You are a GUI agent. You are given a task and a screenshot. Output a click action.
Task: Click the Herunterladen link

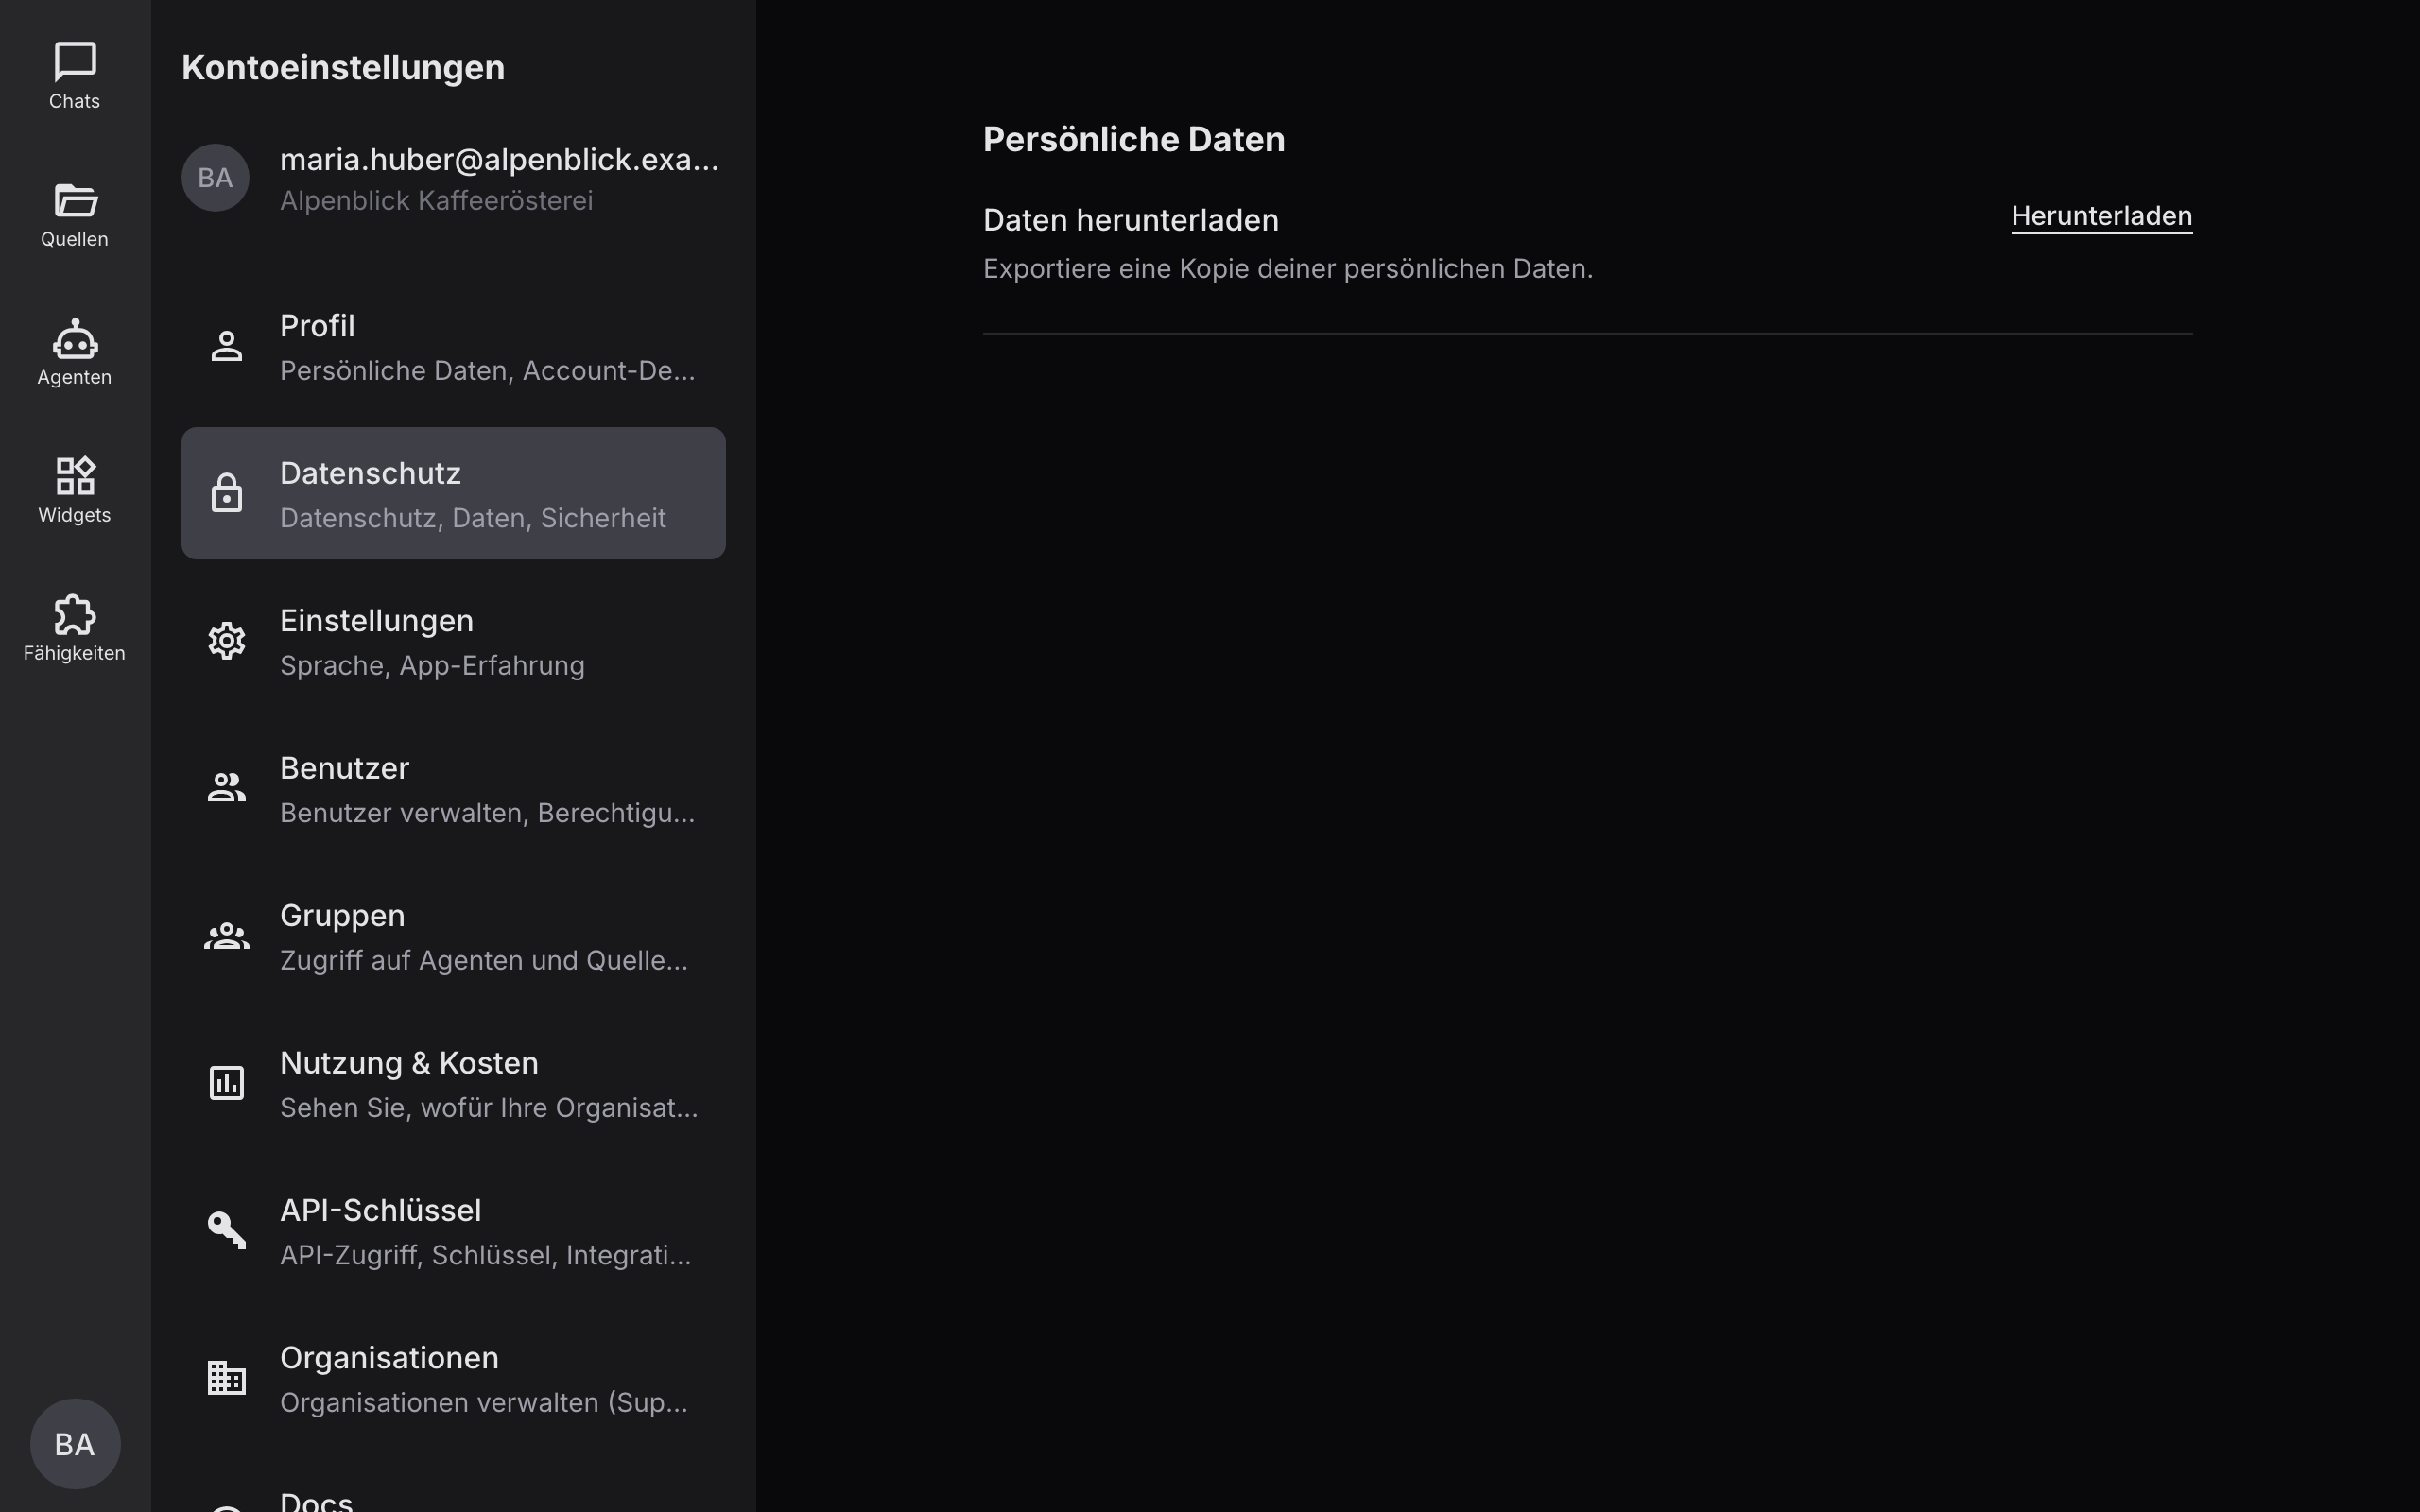(2101, 217)
